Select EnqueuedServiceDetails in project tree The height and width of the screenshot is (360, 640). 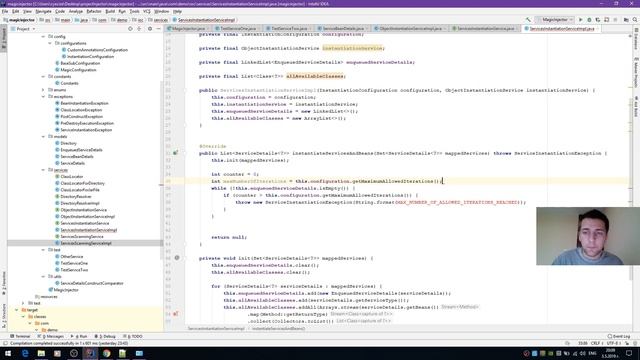(x=81, y=150)
